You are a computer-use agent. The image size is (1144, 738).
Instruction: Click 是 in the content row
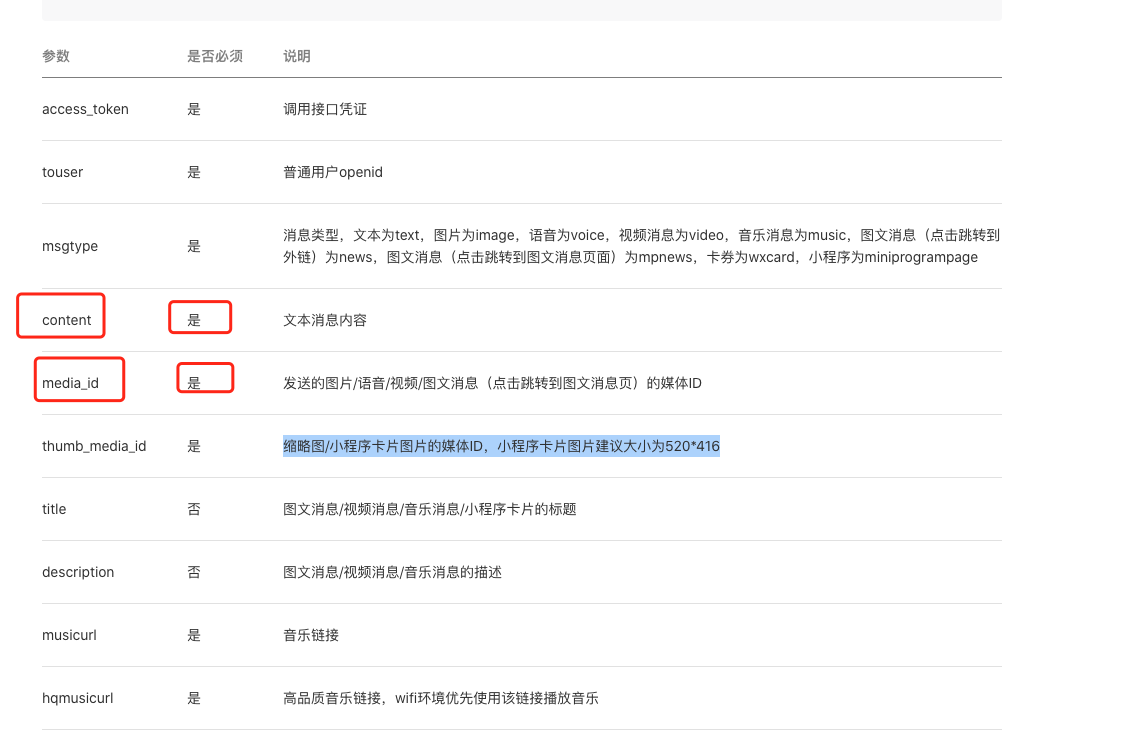click(x=193, y=320)
